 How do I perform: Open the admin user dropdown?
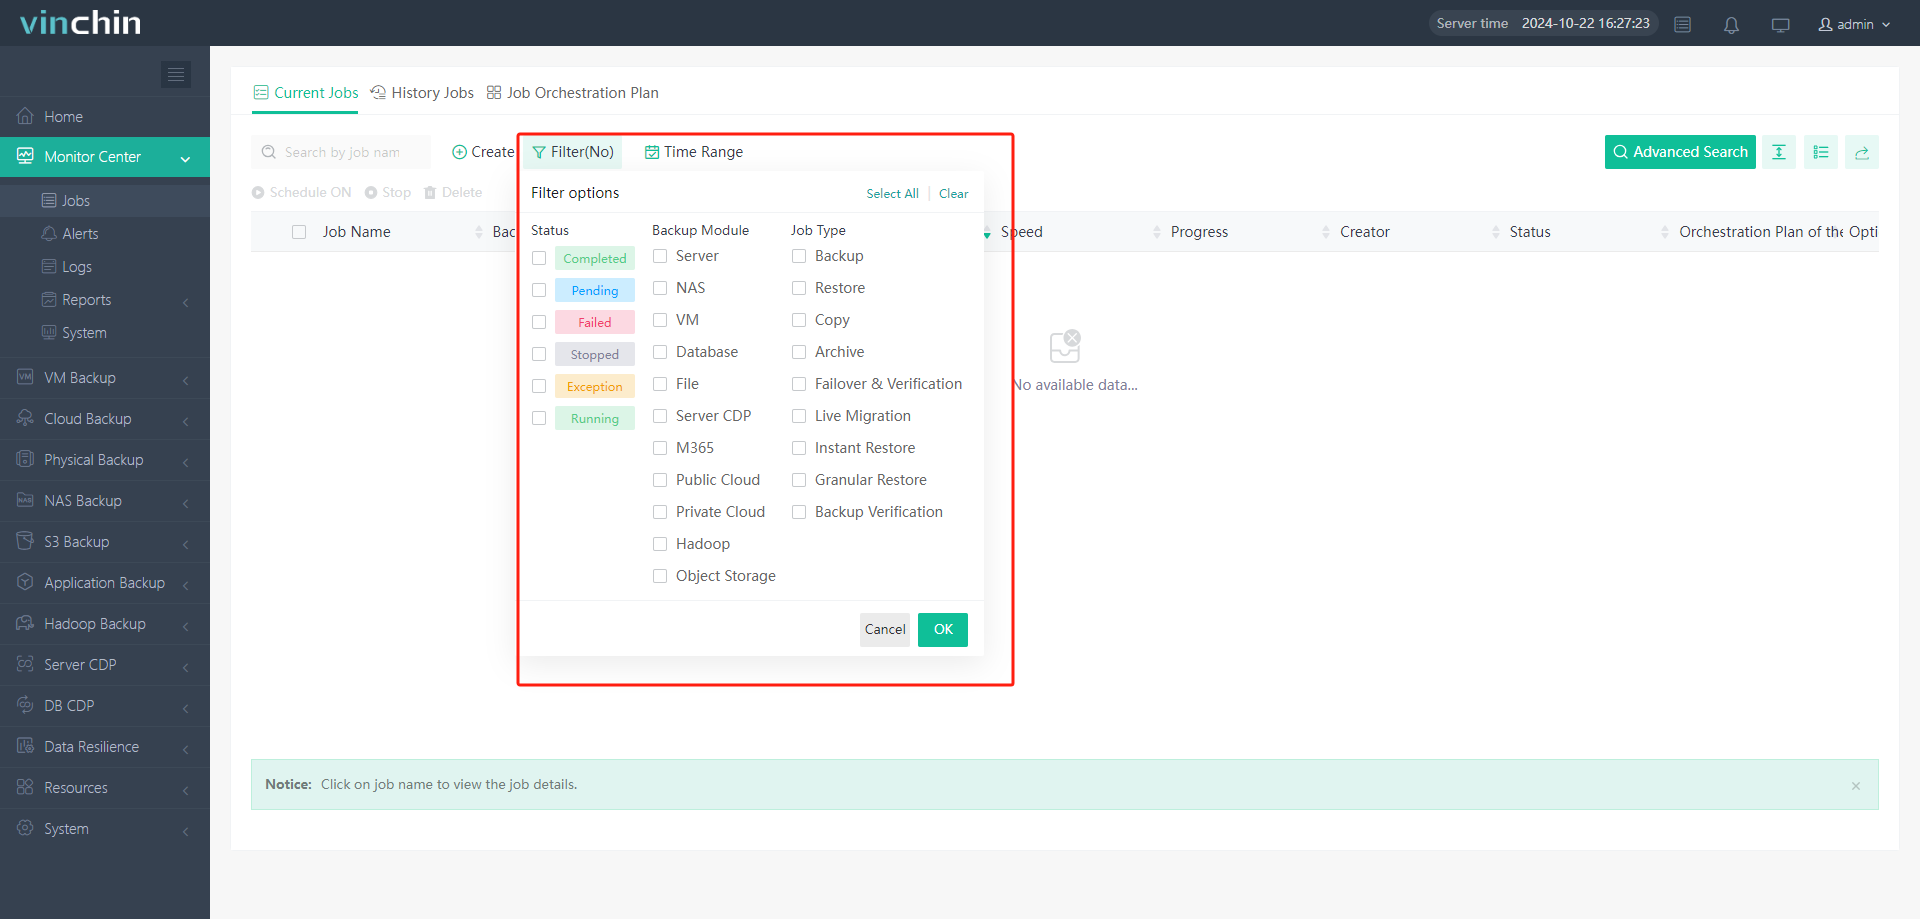1854,24
